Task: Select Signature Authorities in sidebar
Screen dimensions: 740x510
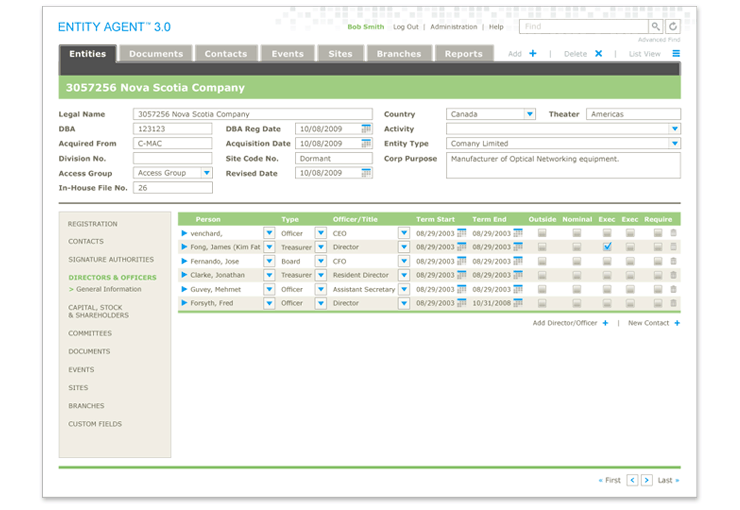Action: (111, 260)
